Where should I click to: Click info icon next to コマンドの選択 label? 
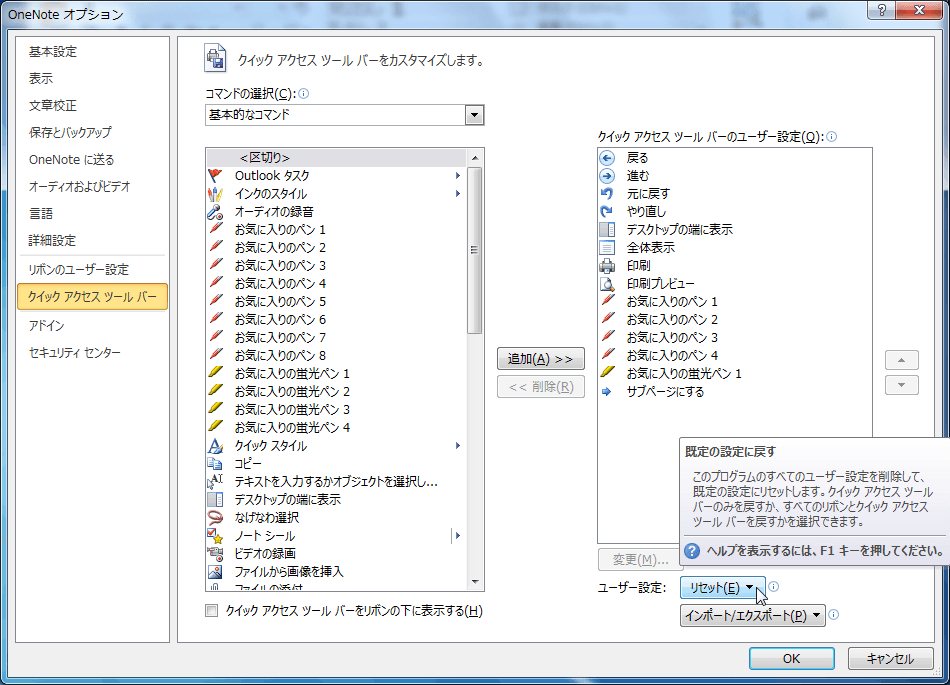(304, 93)
